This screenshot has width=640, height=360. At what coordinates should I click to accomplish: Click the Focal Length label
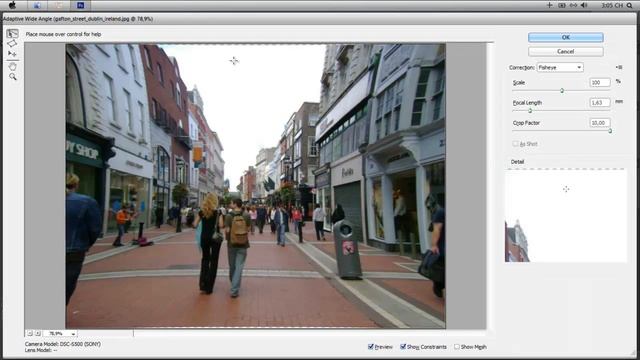pos(527,103)
